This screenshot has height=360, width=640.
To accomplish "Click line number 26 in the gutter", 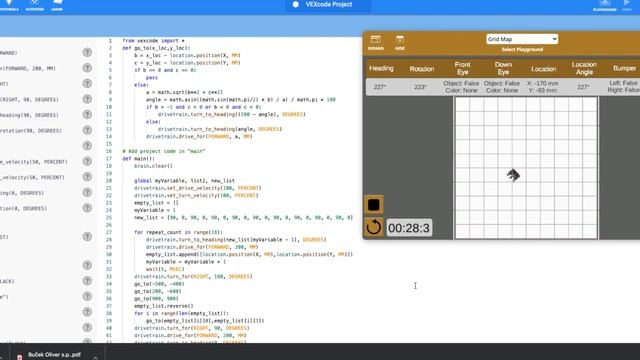I will coord(109,225).
